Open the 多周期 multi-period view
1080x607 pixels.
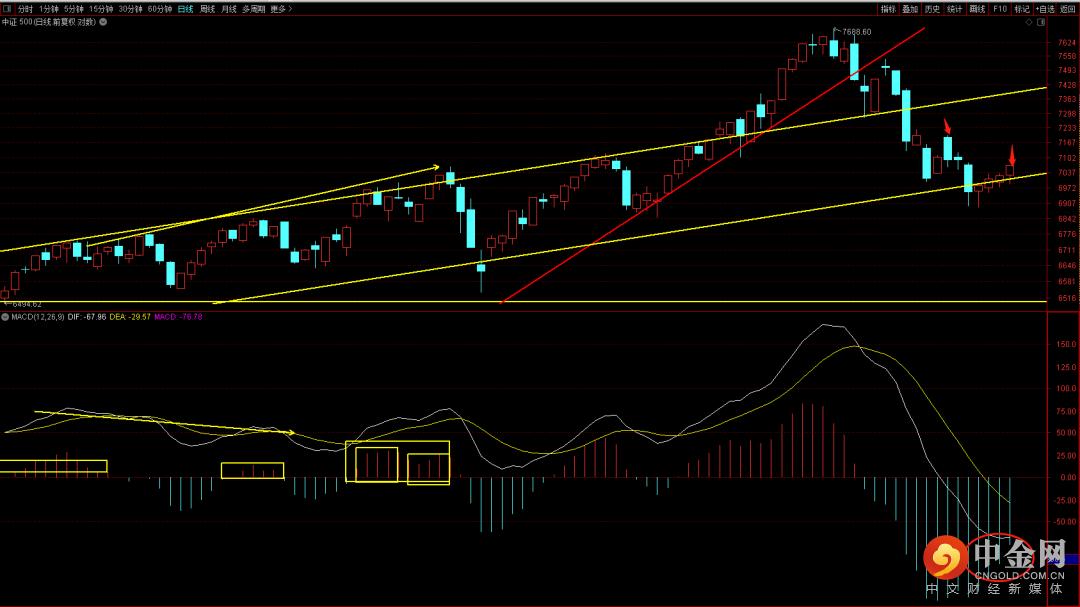(253, 9)
